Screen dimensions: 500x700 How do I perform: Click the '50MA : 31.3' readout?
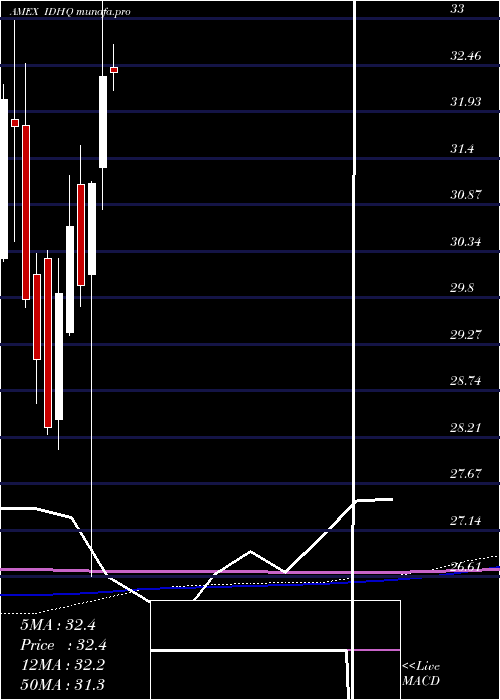pyautogui.click(x=63, y=685)
